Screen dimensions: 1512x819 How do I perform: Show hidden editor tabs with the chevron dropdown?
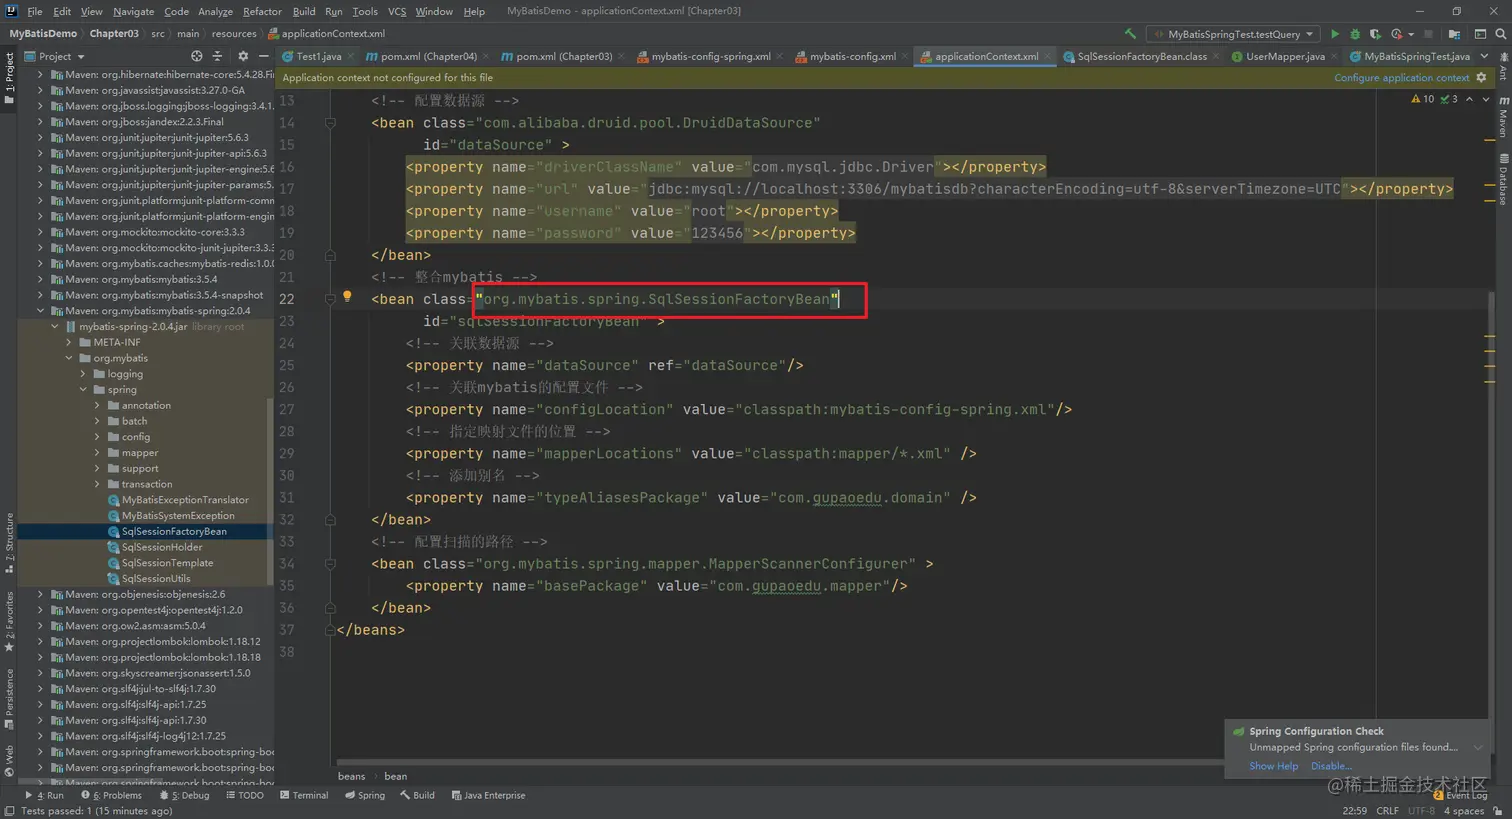pos(1485,56)
